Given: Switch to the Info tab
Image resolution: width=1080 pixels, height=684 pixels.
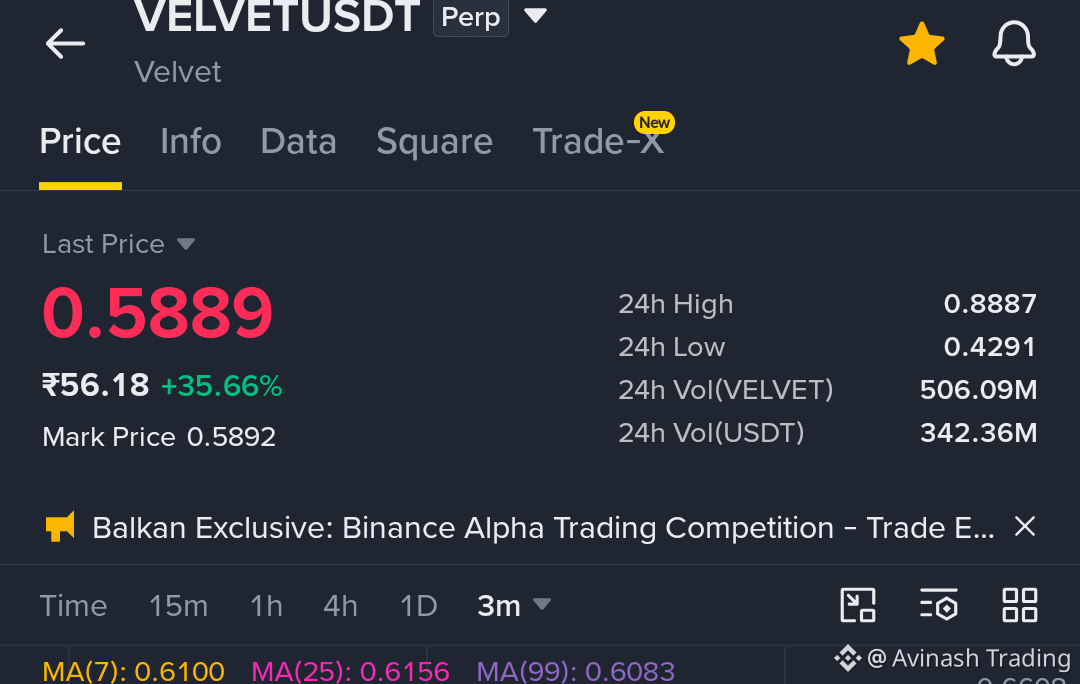Looking at the screenshot, I should (x=191, y=141).
